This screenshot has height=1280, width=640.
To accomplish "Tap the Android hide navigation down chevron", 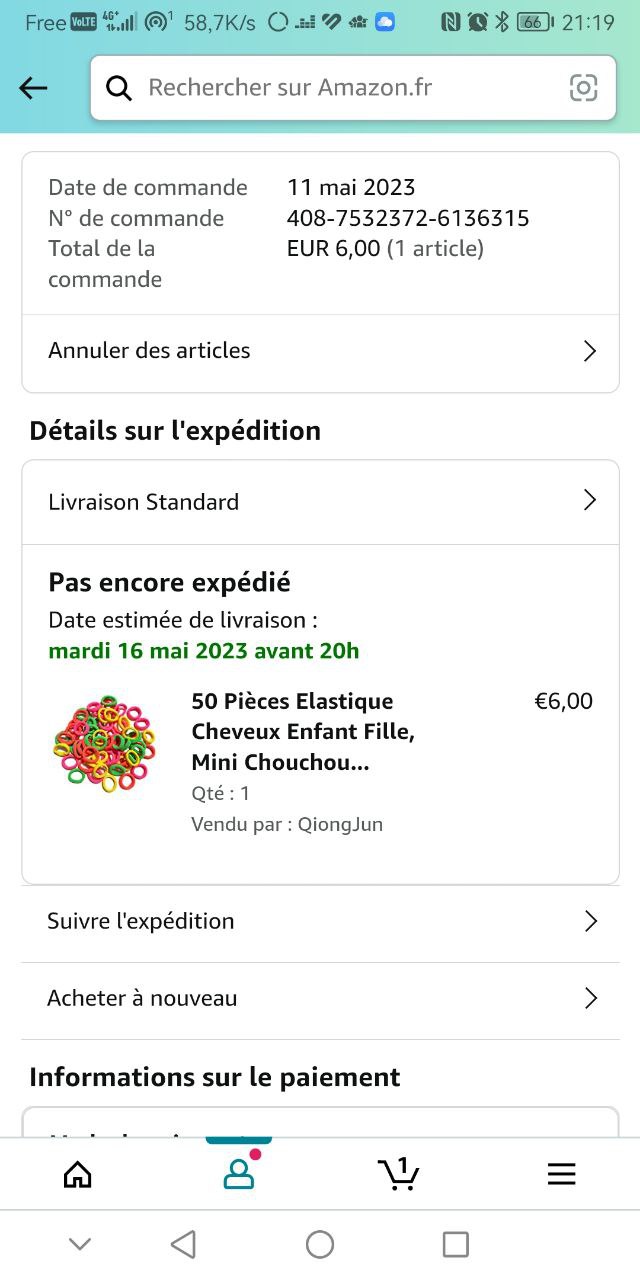I will point(80,1244).
